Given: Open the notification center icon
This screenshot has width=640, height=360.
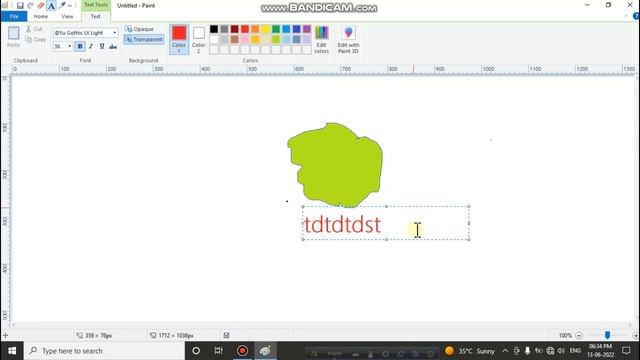Looking at the screenshot, I should [627, 351].
